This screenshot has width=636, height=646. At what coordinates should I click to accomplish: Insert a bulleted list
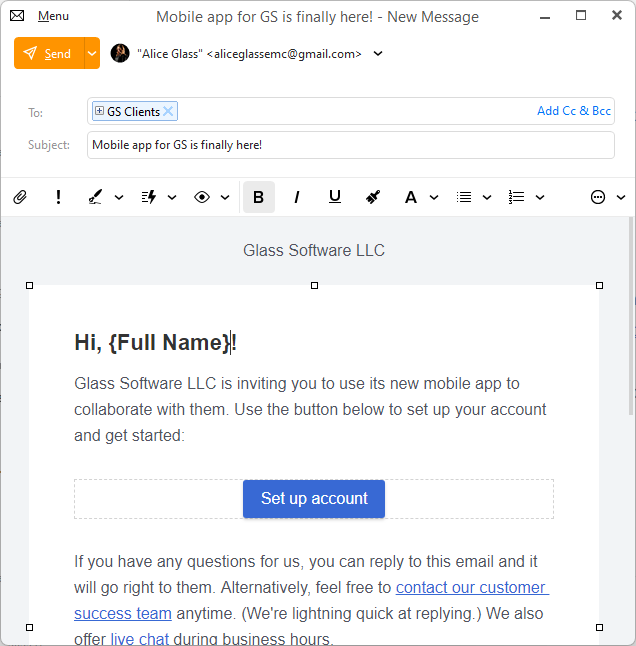pos(464,197)
